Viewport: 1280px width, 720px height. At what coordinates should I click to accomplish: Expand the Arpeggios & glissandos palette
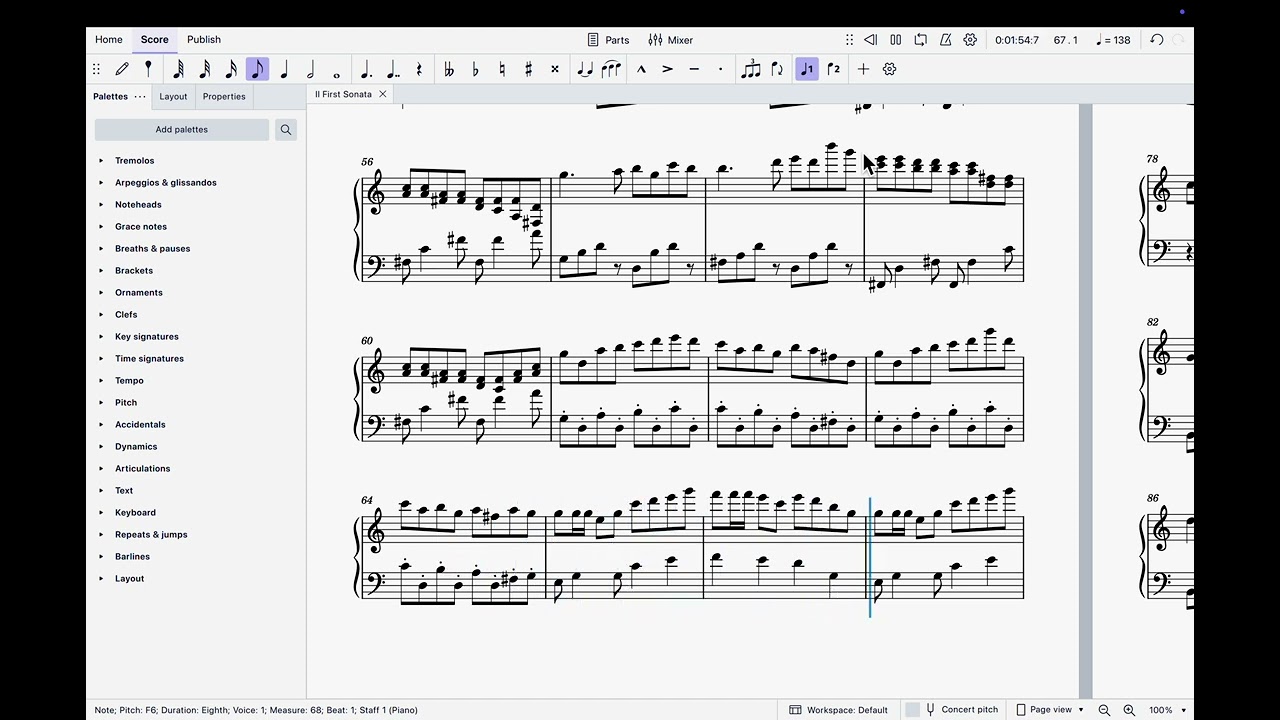click(101, 182)
